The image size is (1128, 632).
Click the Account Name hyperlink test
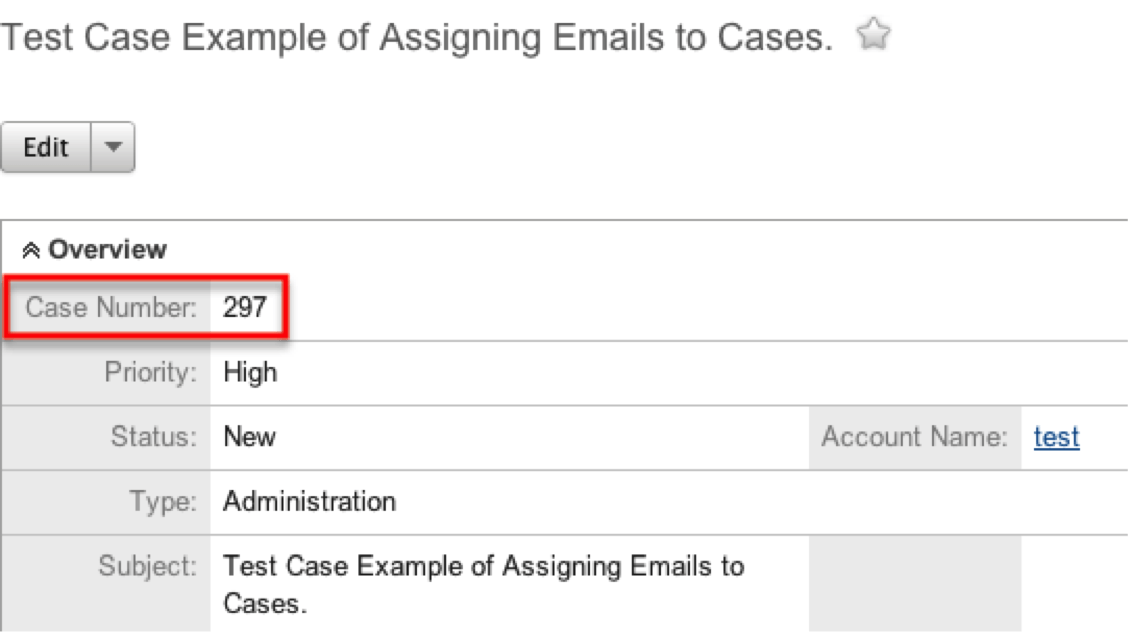coord(1057,437)
